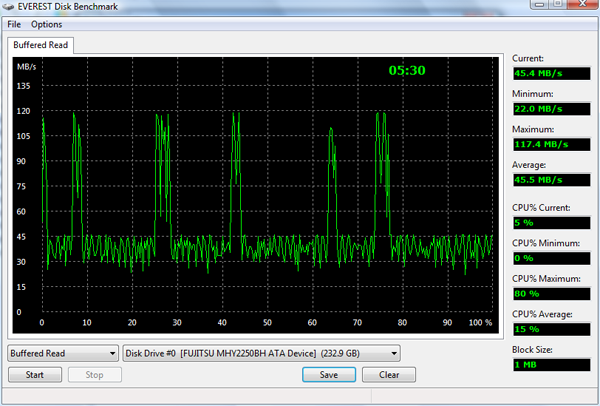Image resolution: width=600 pixels, height=406 pixels.
Task: Select the Current 45.4 MB/s value
Action: [551, 73]
